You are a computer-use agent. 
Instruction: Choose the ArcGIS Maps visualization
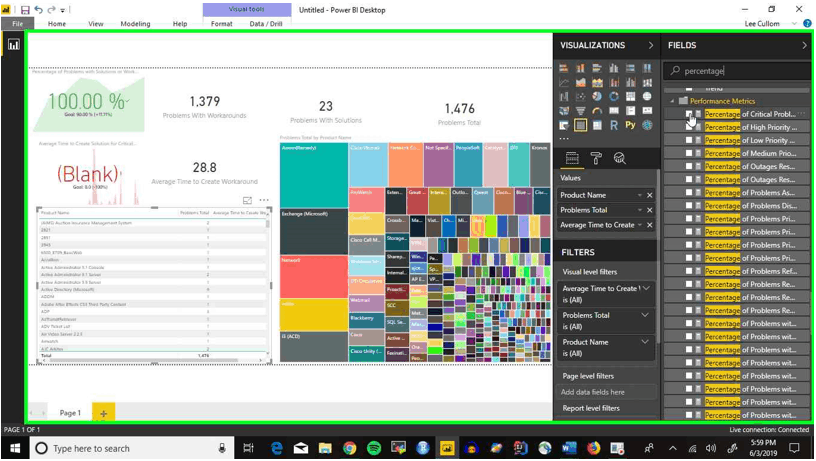[647, 125]
